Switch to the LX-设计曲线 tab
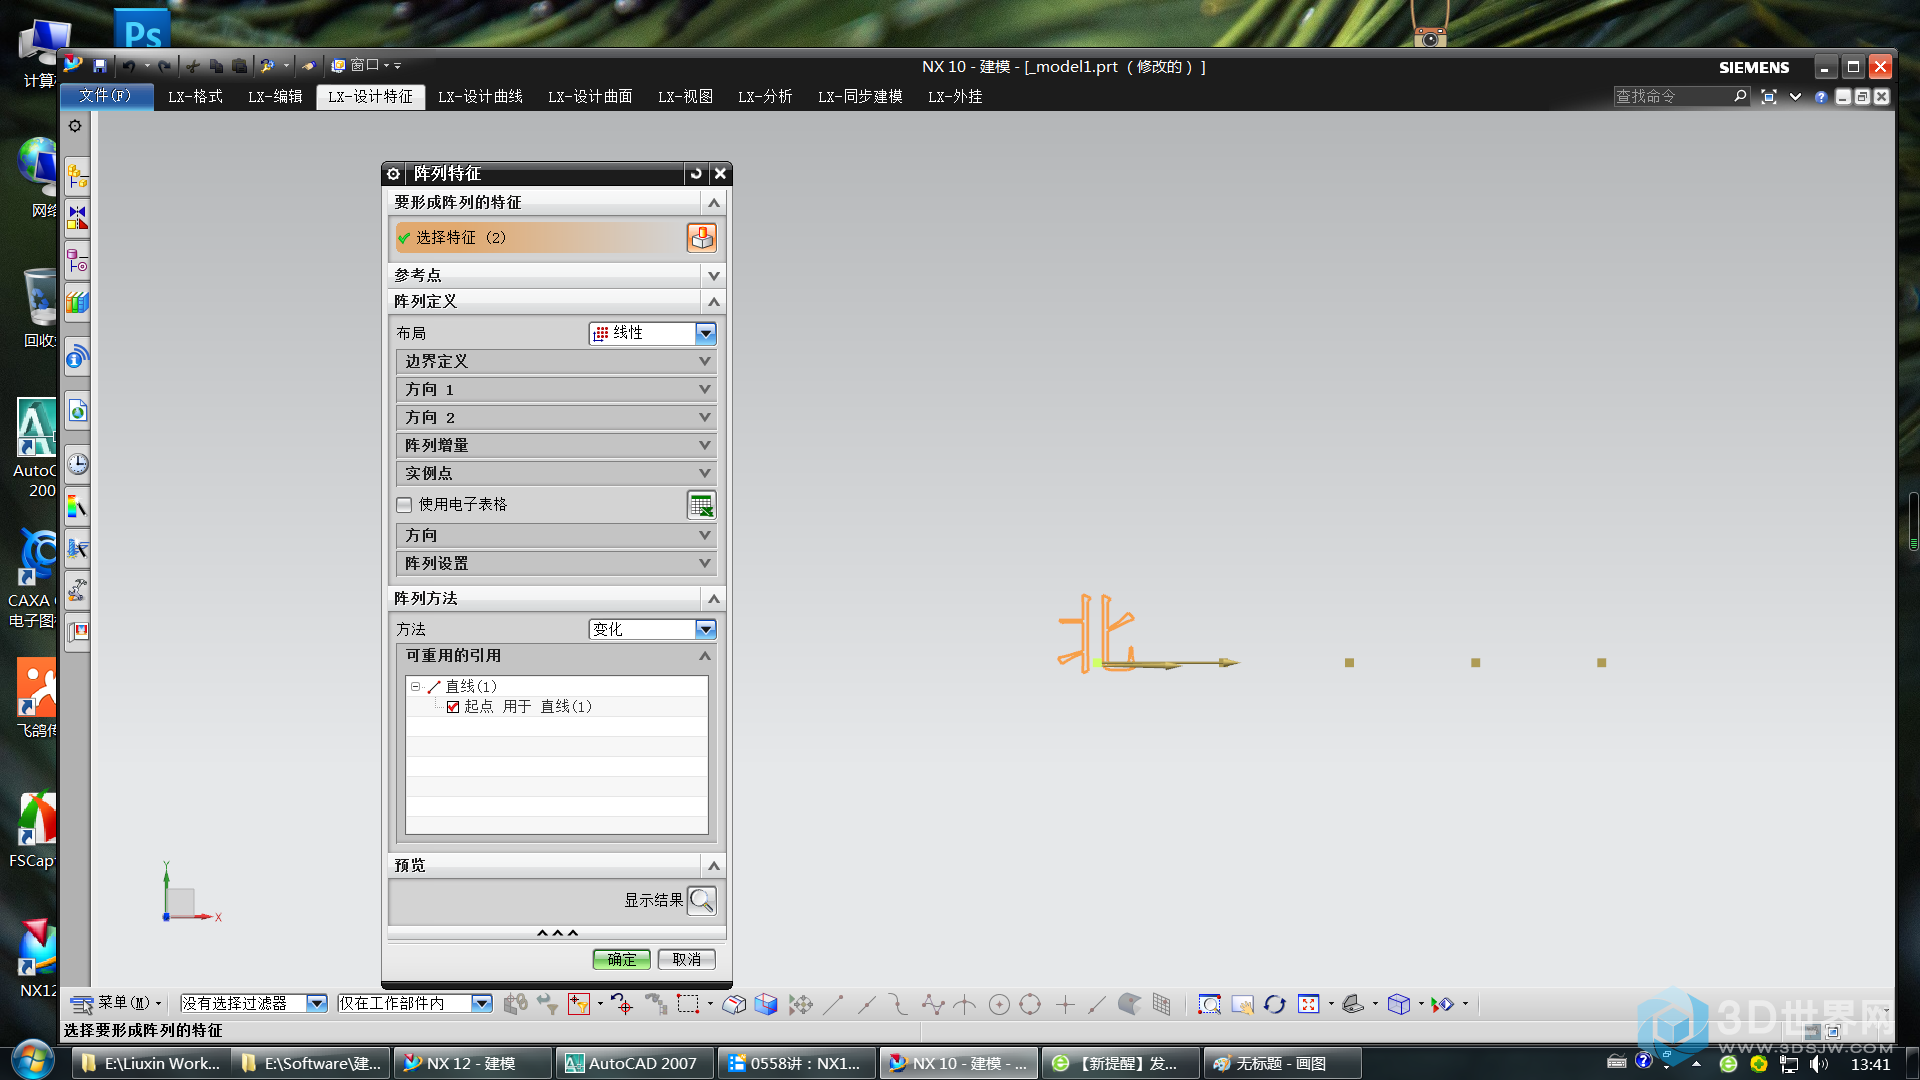Image resolution: width=1920 pixels, height=1080 pixels. (x=480, y=97)
